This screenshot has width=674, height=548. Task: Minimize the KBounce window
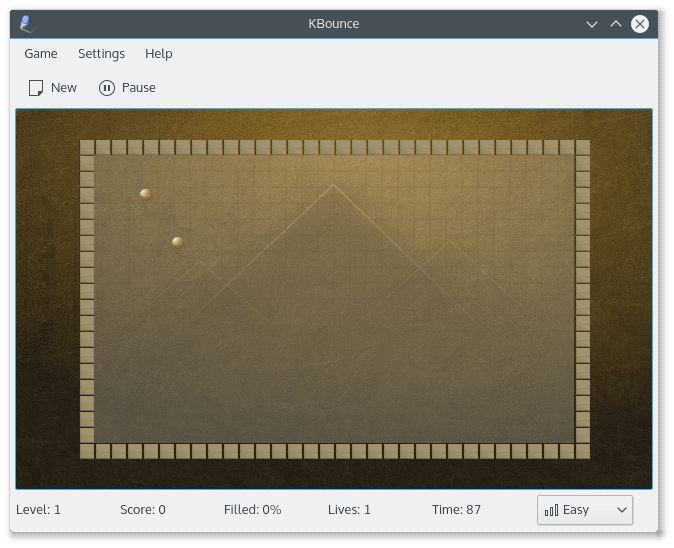(592, 24)
